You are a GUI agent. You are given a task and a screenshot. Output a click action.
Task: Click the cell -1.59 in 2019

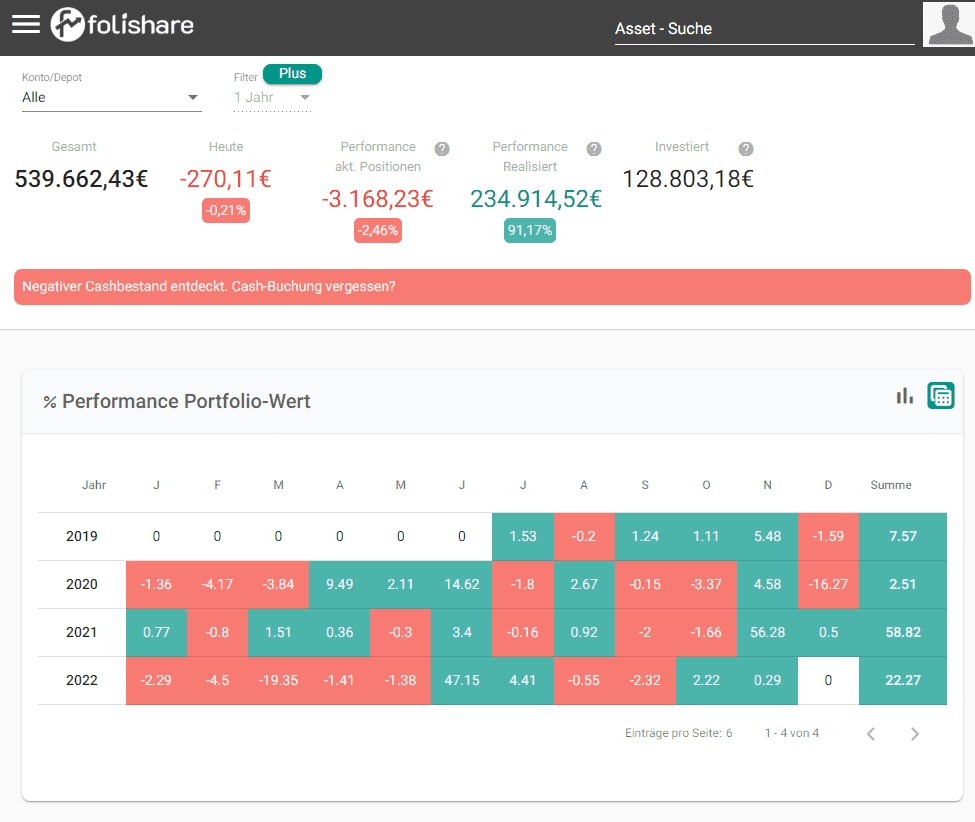pos(828,536)
